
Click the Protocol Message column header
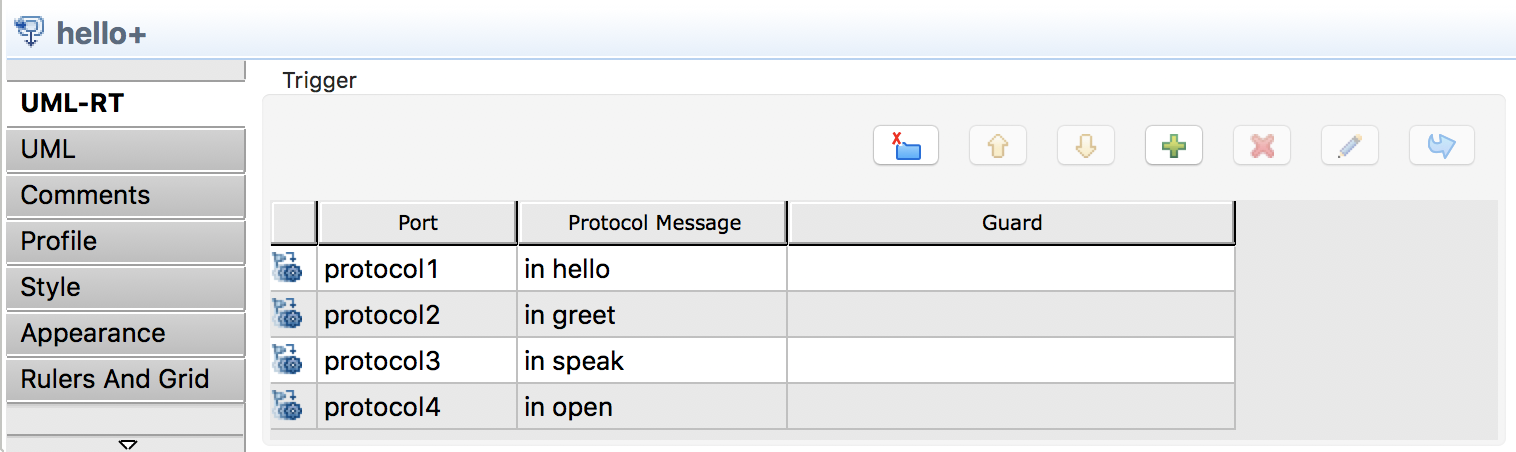click(x=654, y=223)
